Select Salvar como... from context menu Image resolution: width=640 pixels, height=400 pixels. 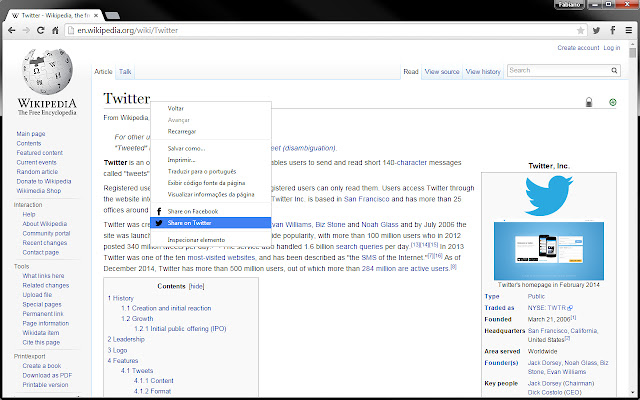coord(186,149)
